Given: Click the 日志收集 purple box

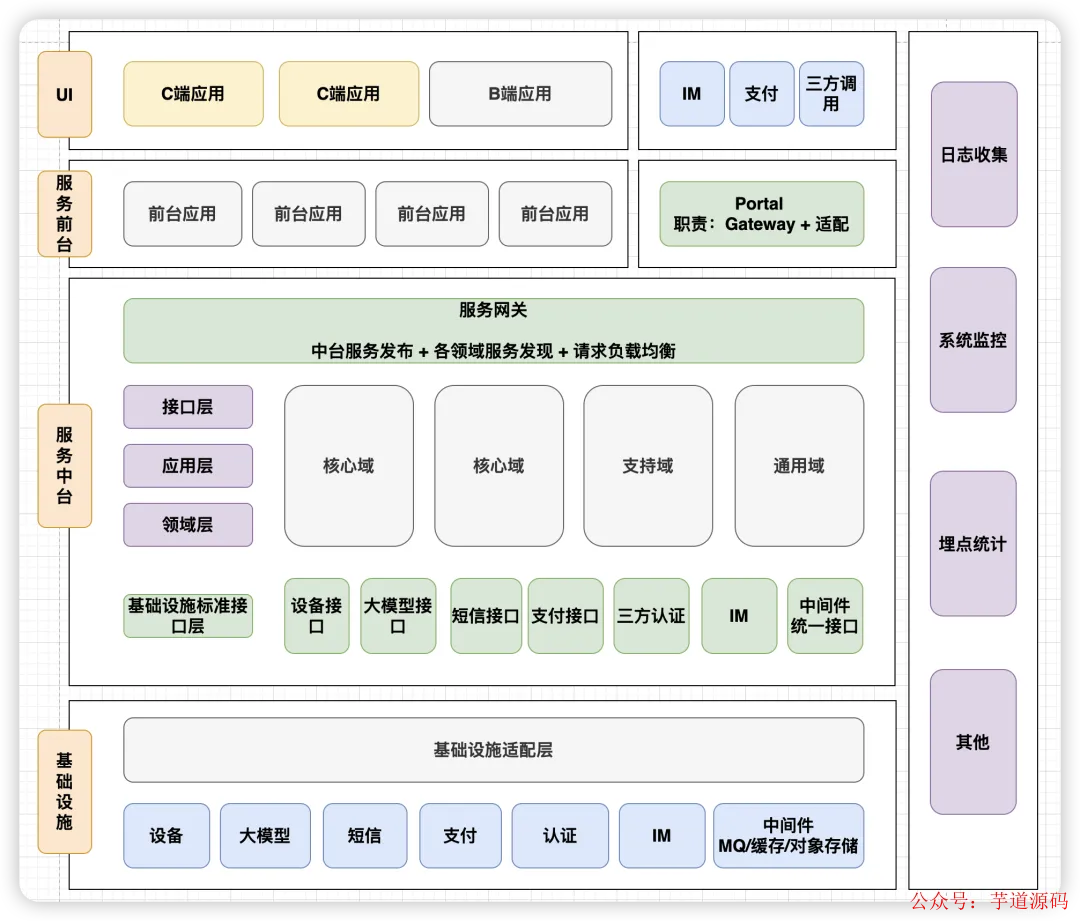Looking at the screenshot, I should pyautogui.click(x=974, y=154).
